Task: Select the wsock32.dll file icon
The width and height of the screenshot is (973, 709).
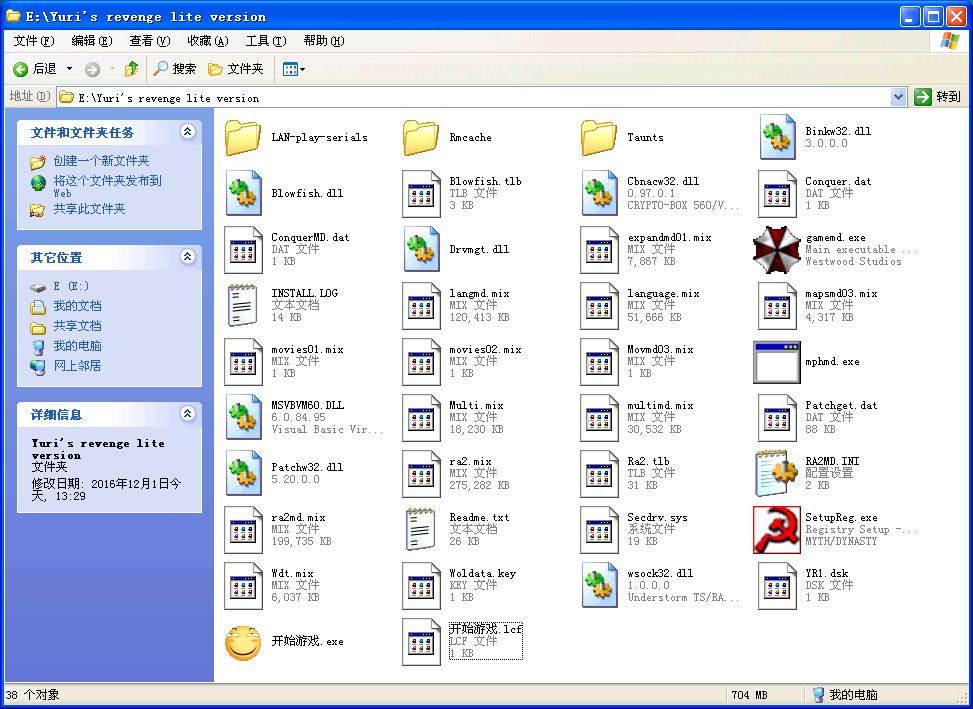Action: coord(599,585)
